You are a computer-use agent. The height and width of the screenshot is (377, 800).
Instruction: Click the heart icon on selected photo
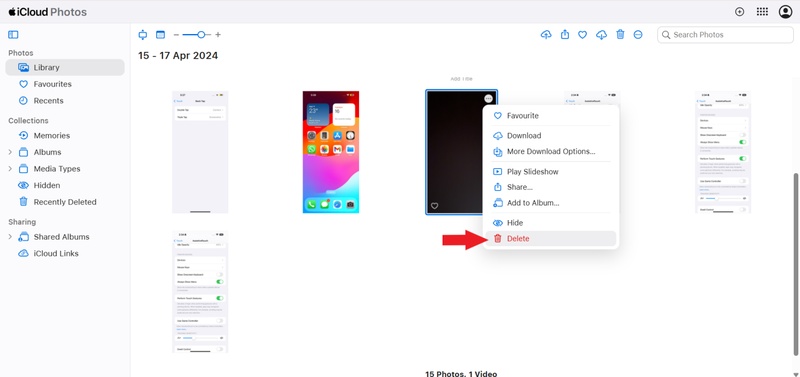(435, 206)
